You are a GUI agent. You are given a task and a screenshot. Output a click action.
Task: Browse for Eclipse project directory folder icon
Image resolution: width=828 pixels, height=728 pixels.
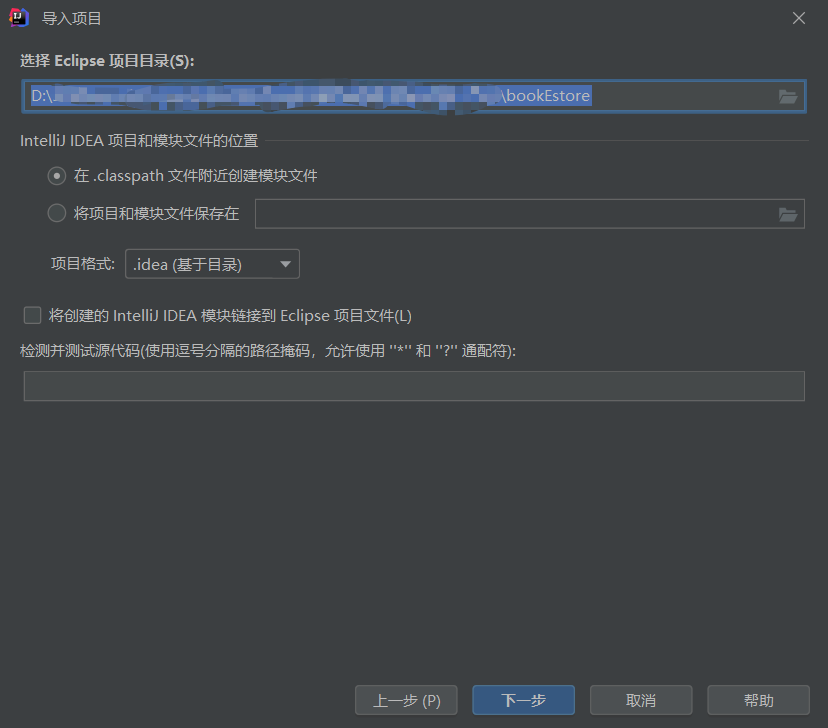787,97
